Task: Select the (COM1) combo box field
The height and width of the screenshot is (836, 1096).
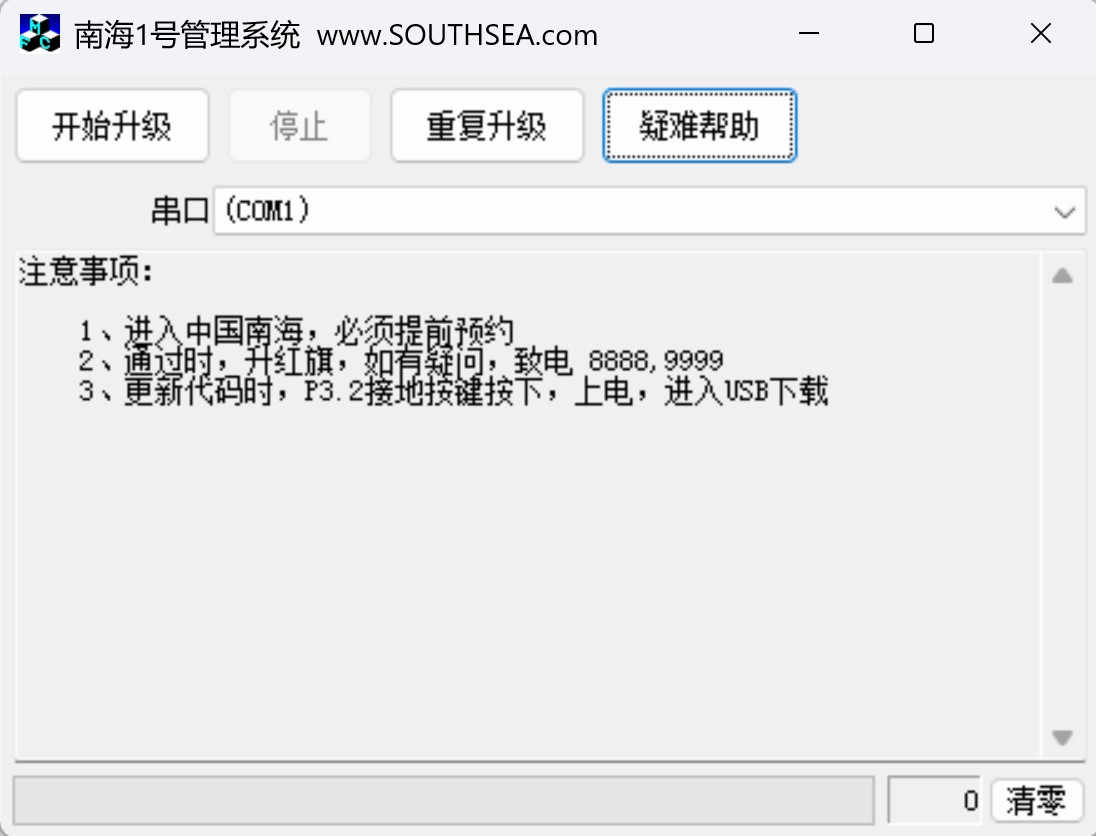Action: point(649,210)
